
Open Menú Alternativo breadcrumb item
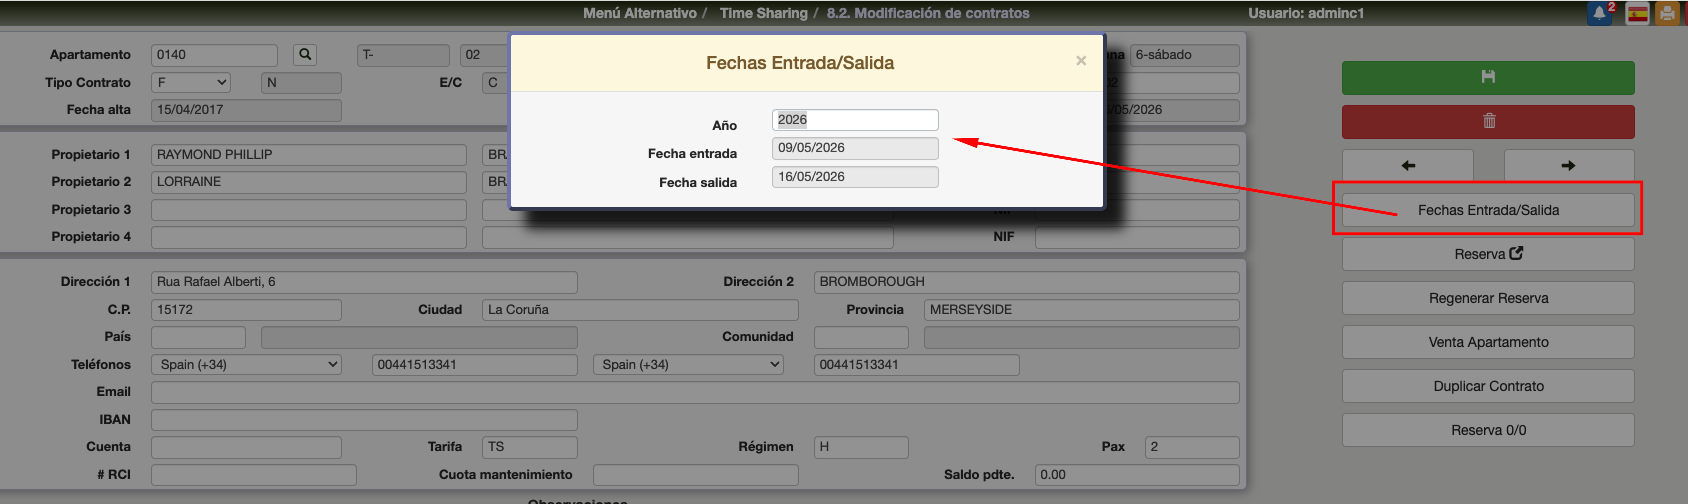pos(639,13)
